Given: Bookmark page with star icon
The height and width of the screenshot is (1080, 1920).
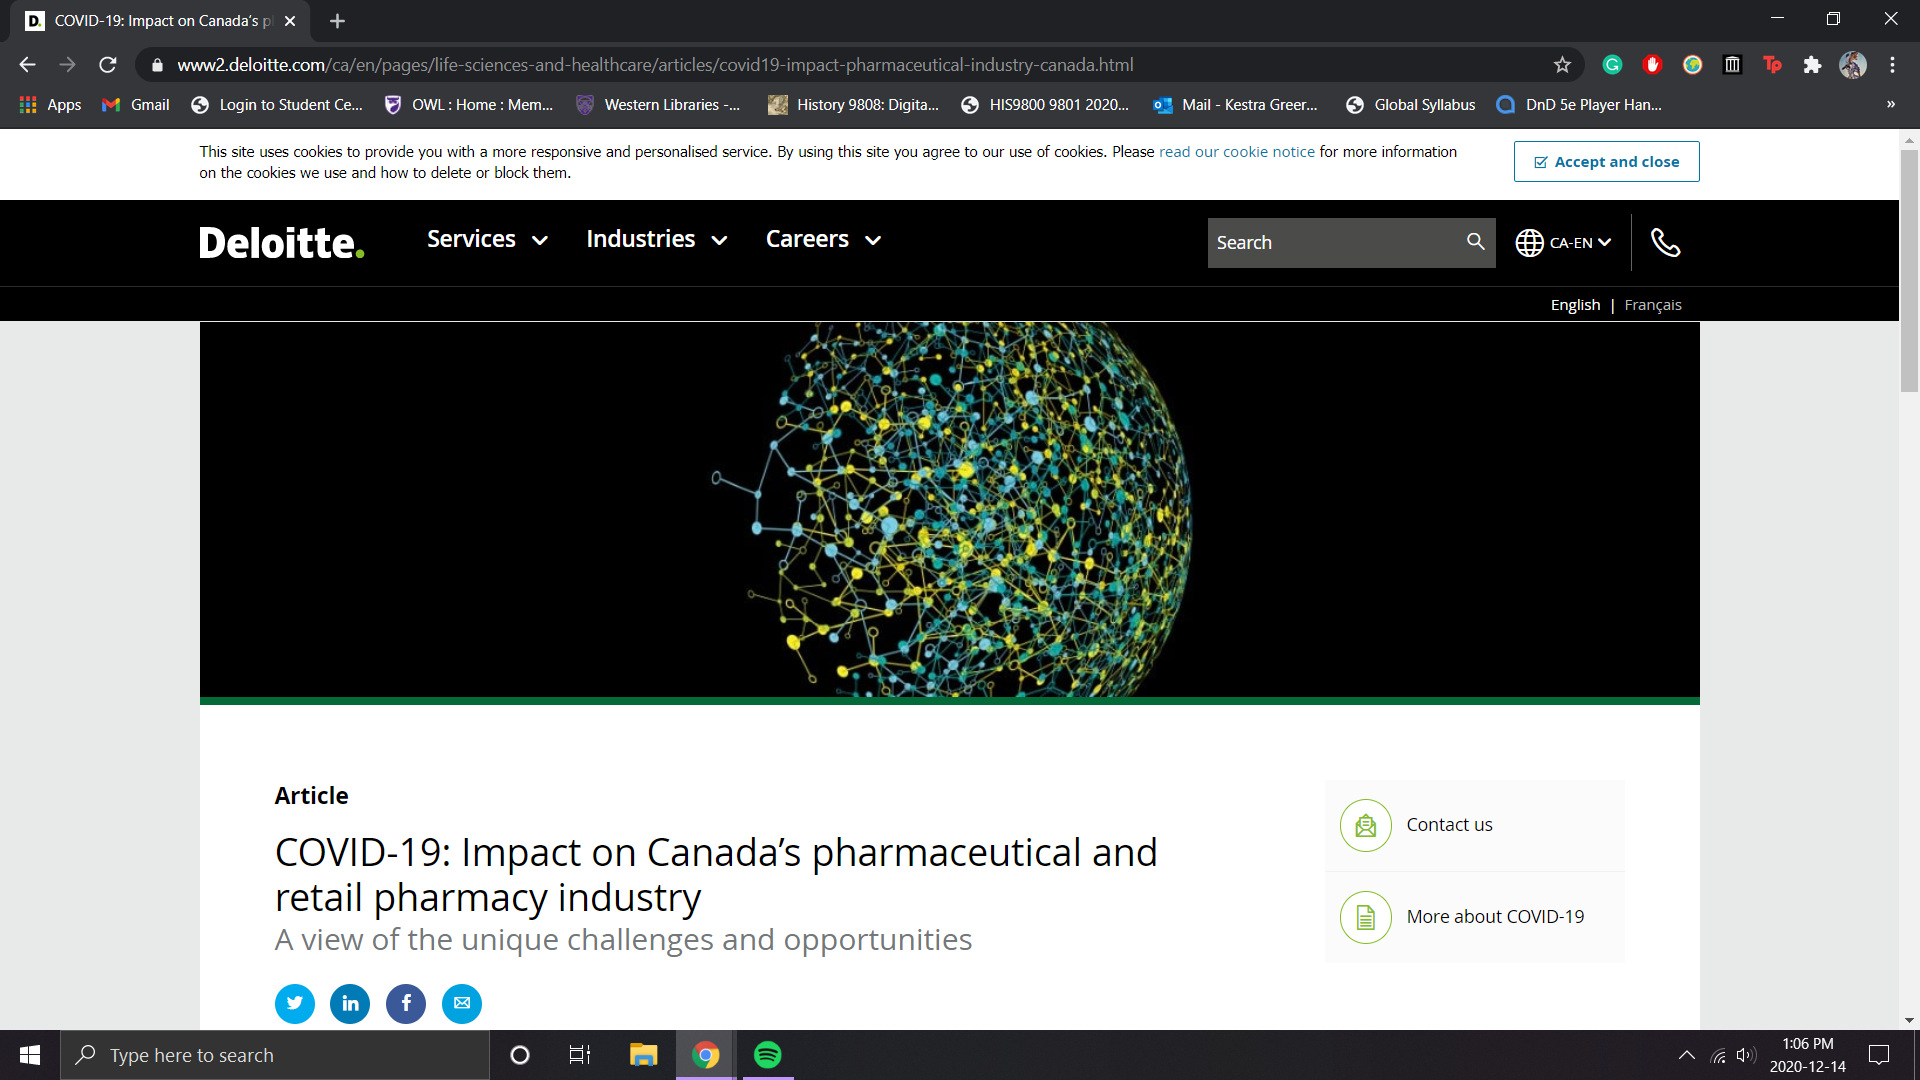Looking at the screenshot, I should (1562, 65).
